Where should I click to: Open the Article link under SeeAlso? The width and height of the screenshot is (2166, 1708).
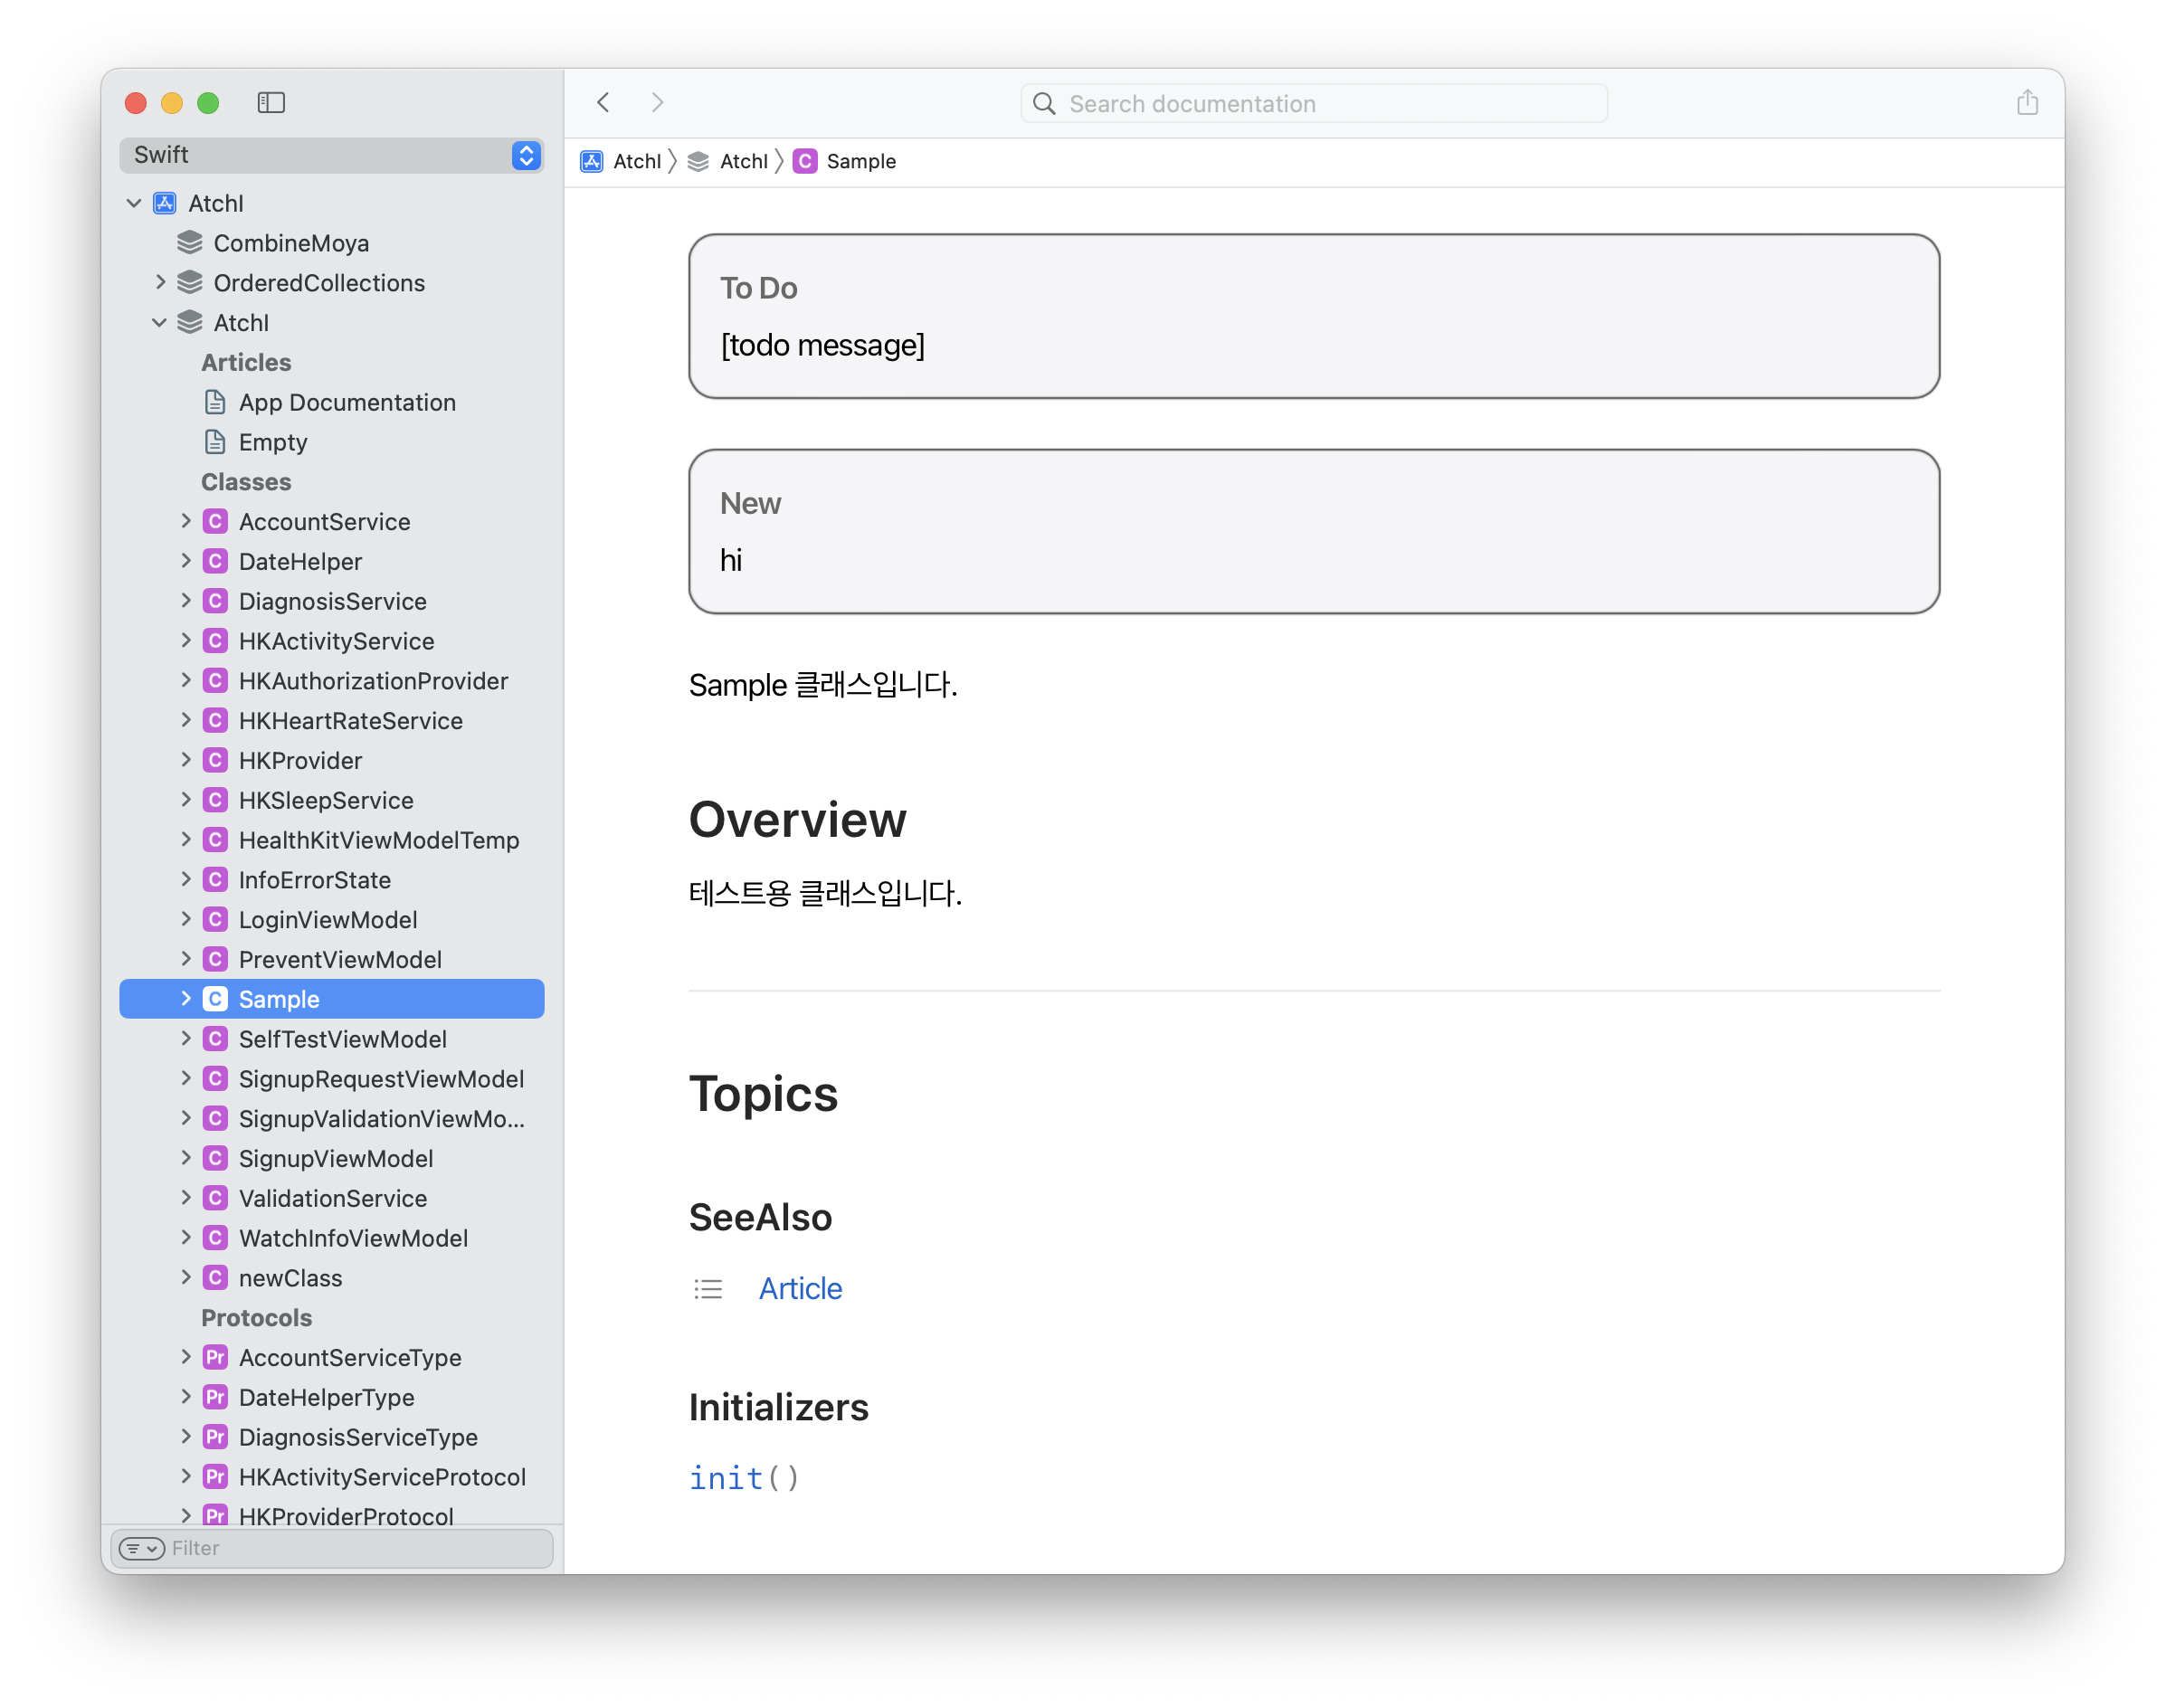click(800, 1289)
